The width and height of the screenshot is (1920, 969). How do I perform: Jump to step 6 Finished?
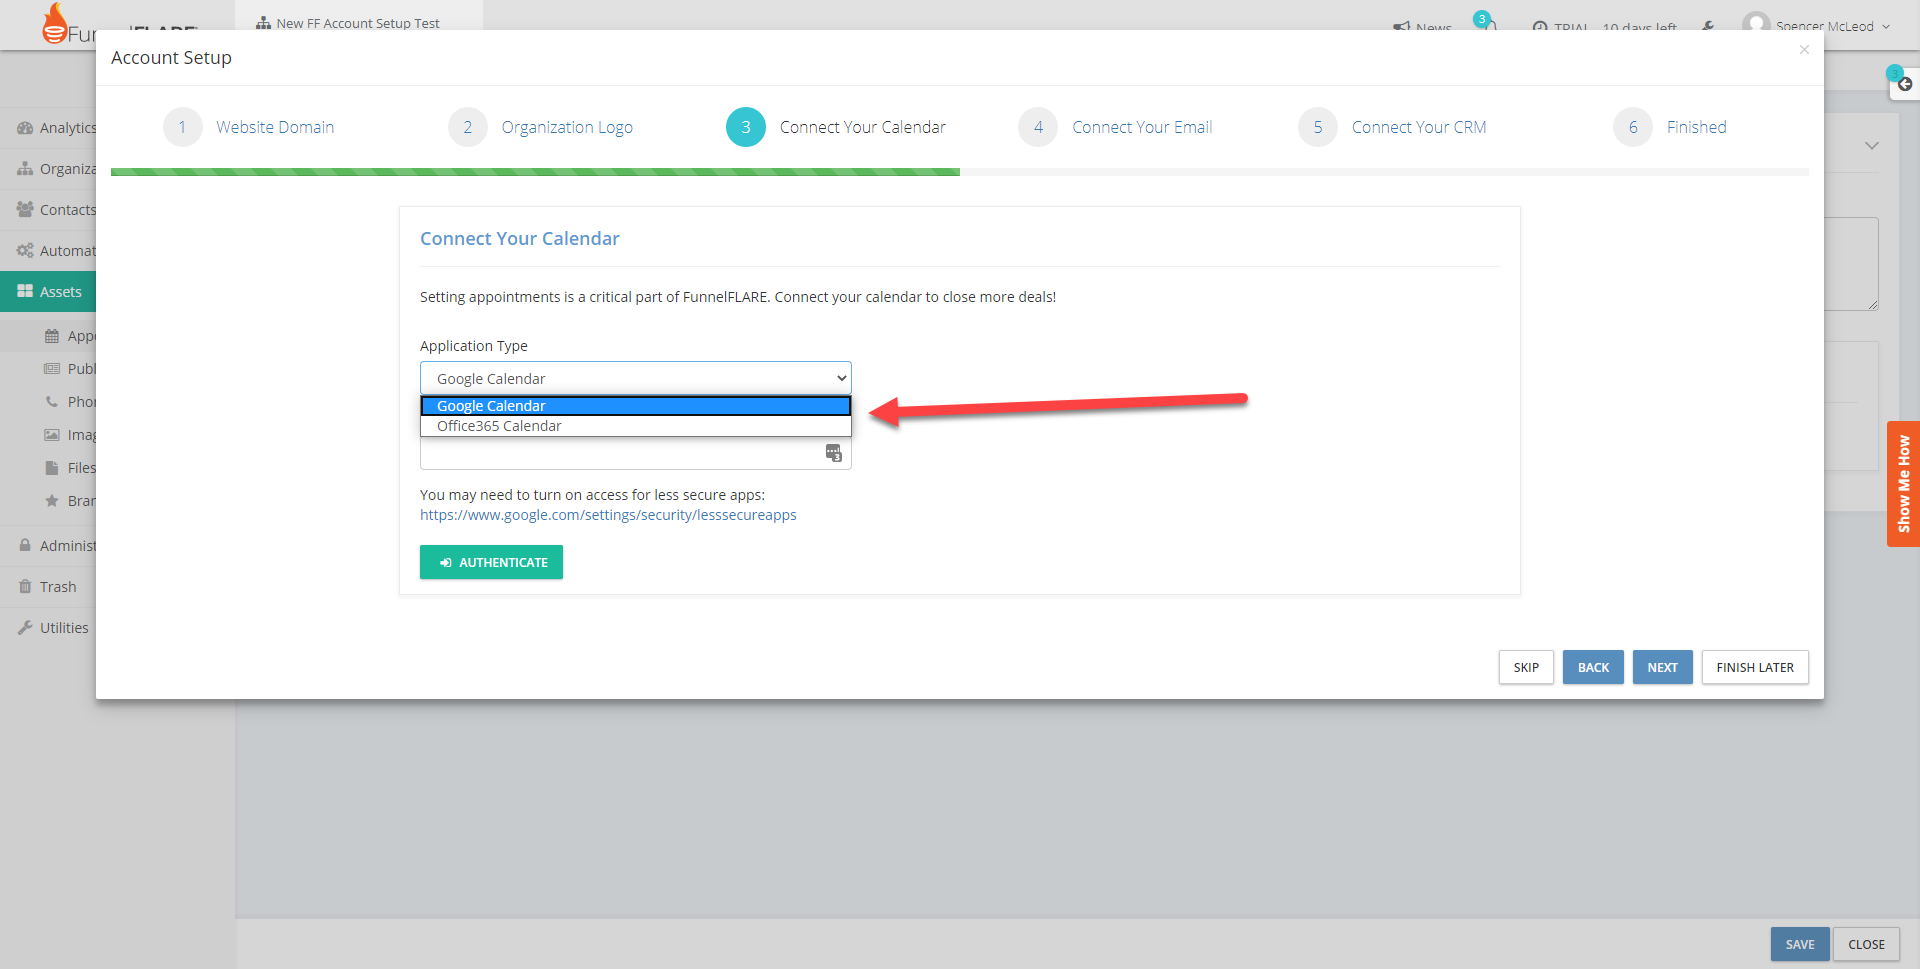click(x=1670, y=127)
